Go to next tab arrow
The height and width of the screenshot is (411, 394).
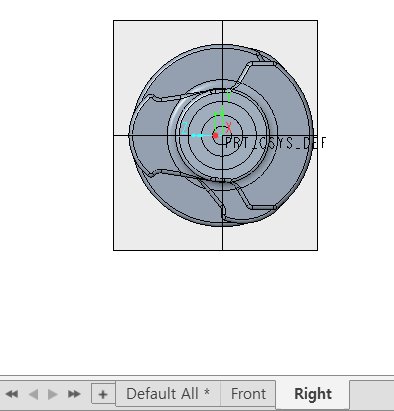53,394
